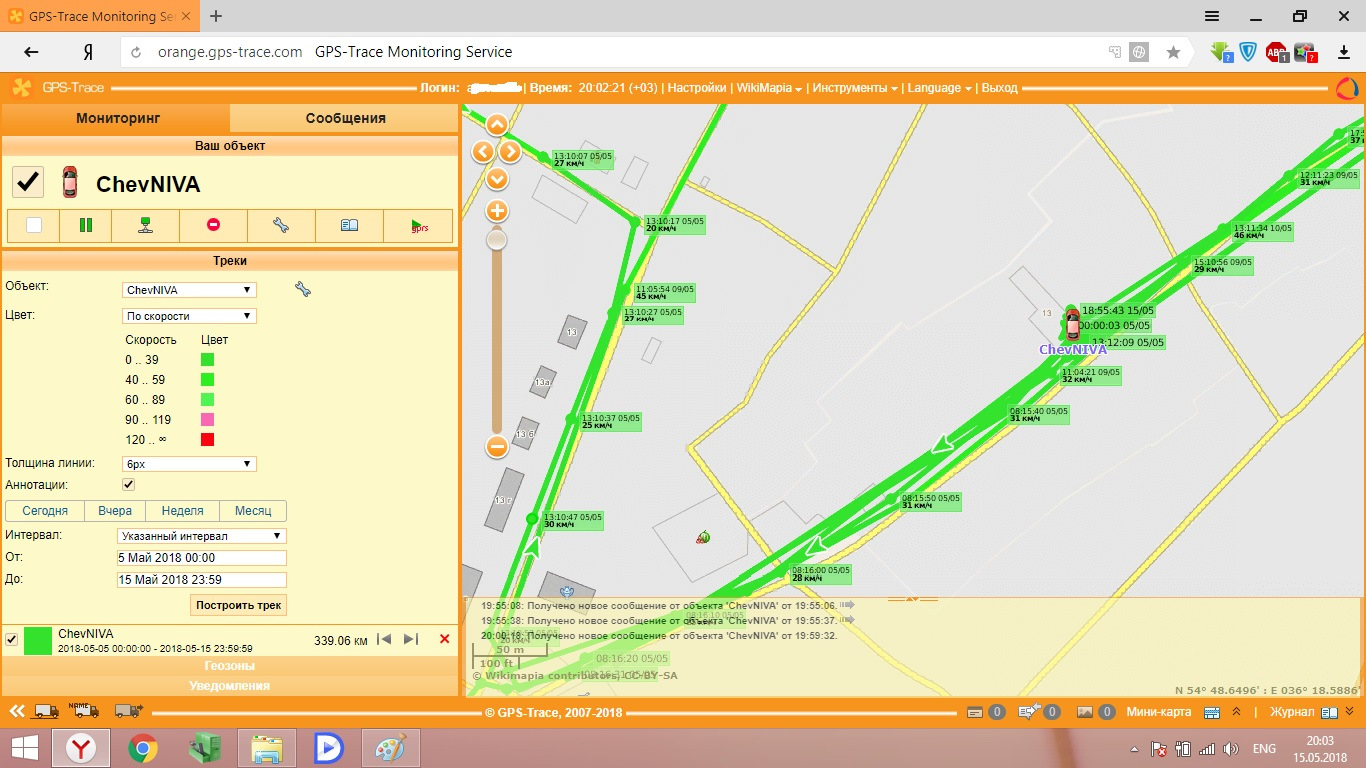This screenshot has width=1366, height=768.
Task: Collapse the left panel with double arrow
Action: pyautogui.click(x=17, y=712)
